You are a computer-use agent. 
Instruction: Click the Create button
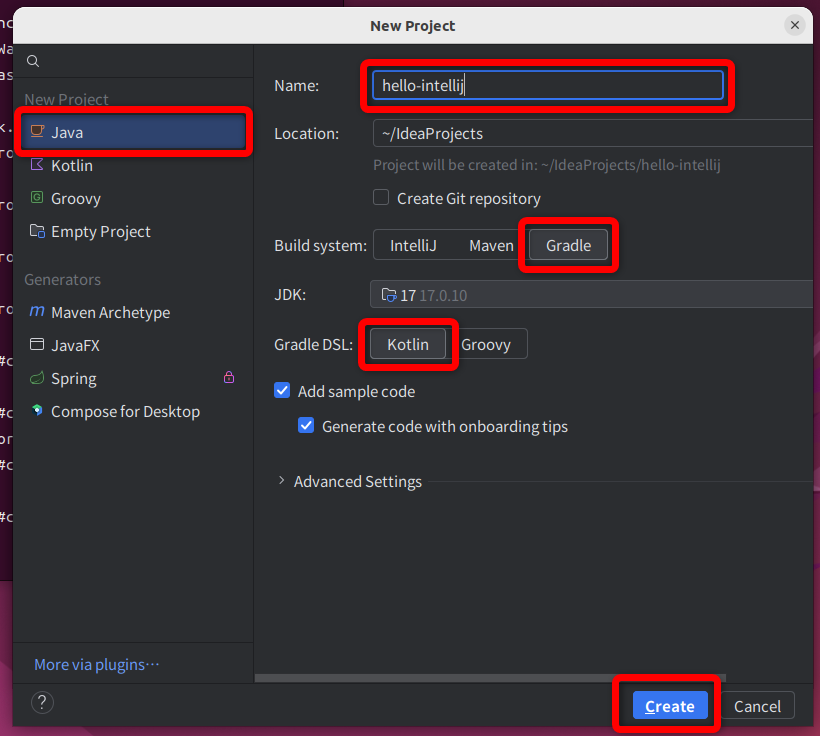click(x=670, y=706)
